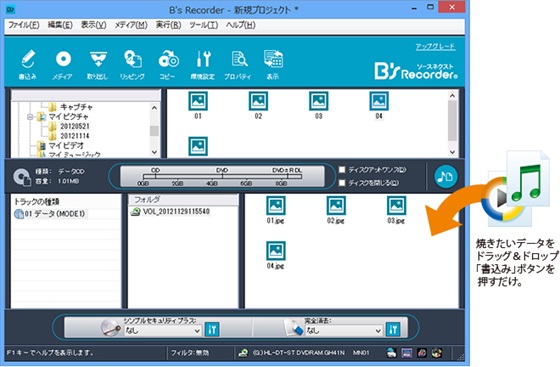Open the ツール(T) menu
560x367 pixels.
coord(204,25)
